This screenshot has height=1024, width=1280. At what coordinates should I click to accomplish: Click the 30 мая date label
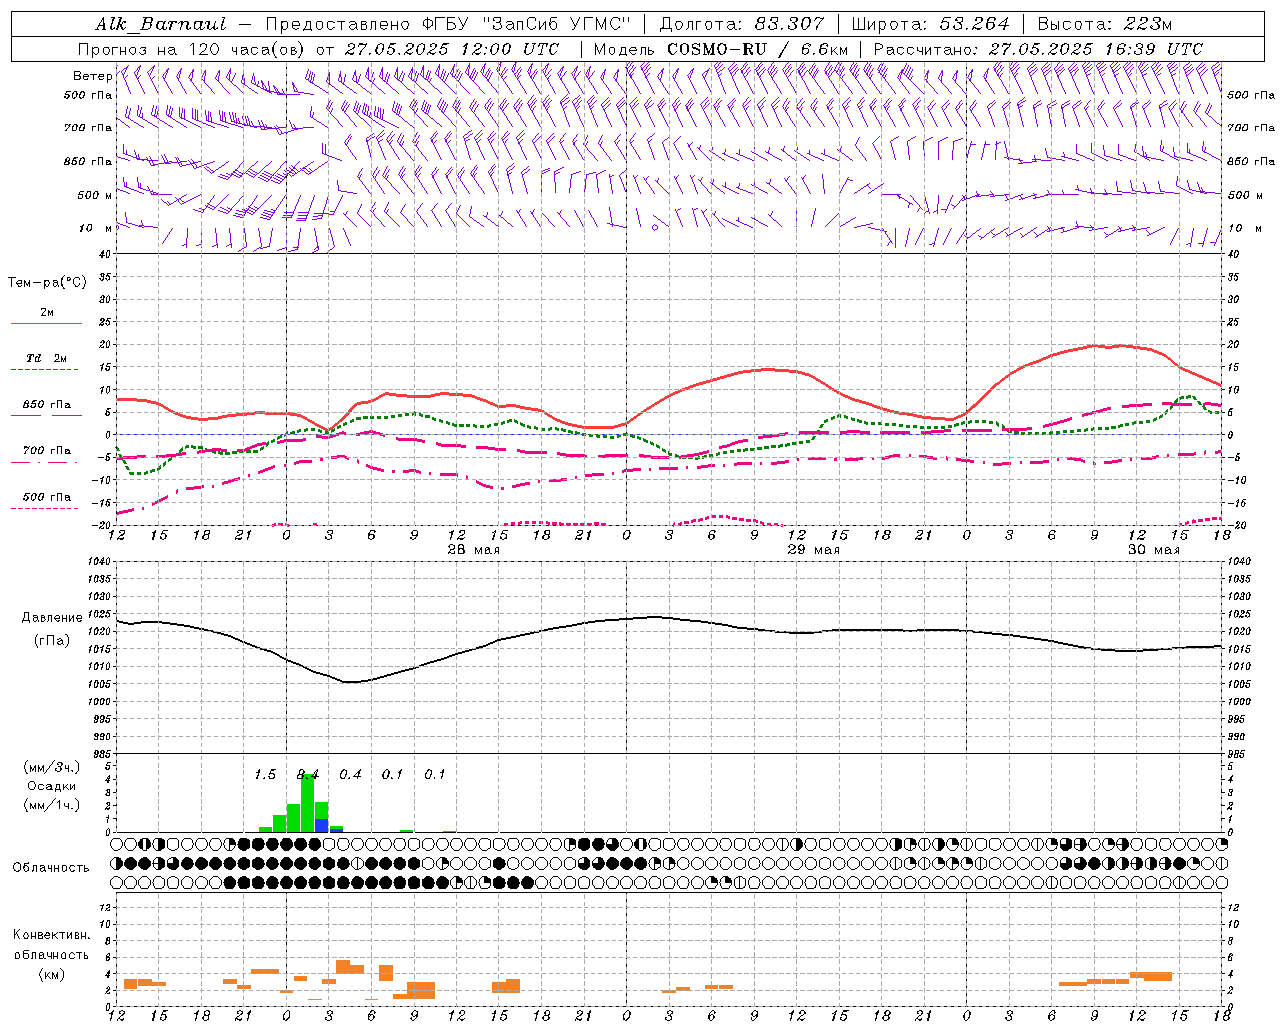coord(1154,550)
